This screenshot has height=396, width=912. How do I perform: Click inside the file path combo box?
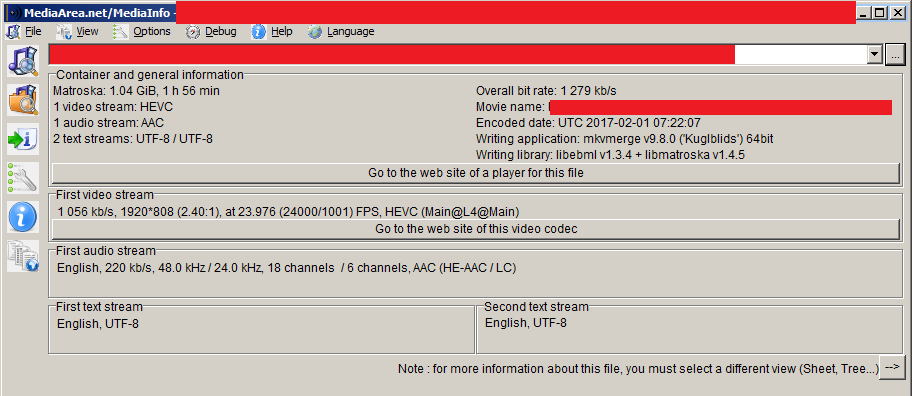pos(458,55)
